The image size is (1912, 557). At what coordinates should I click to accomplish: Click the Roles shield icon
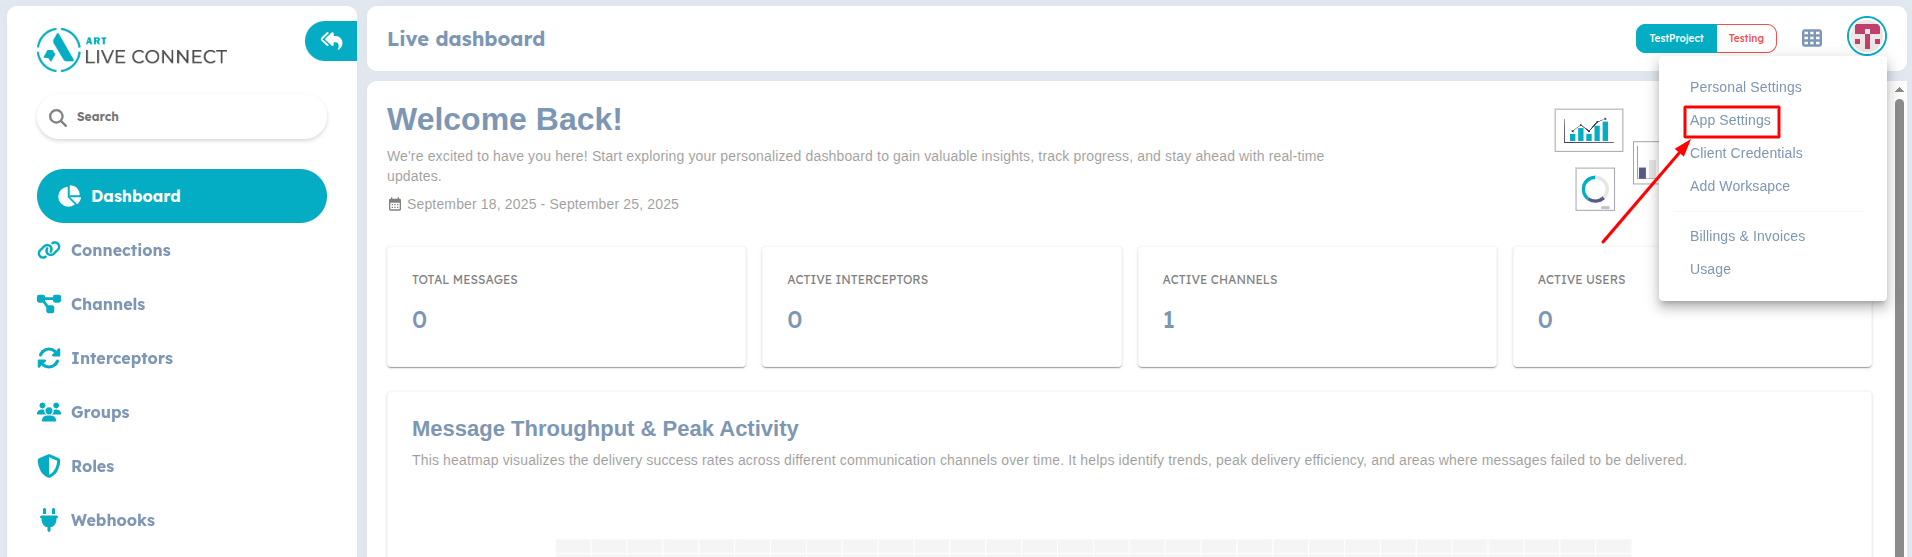pos(49,466)
